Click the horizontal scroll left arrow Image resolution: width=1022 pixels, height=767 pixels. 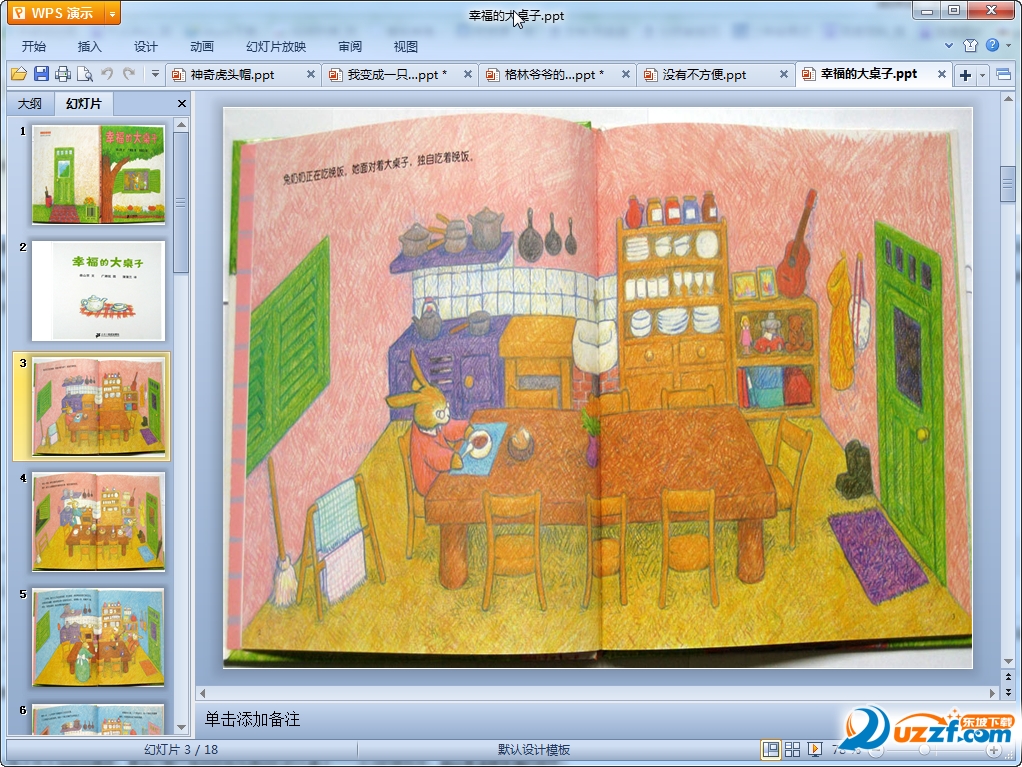(202, 693)
